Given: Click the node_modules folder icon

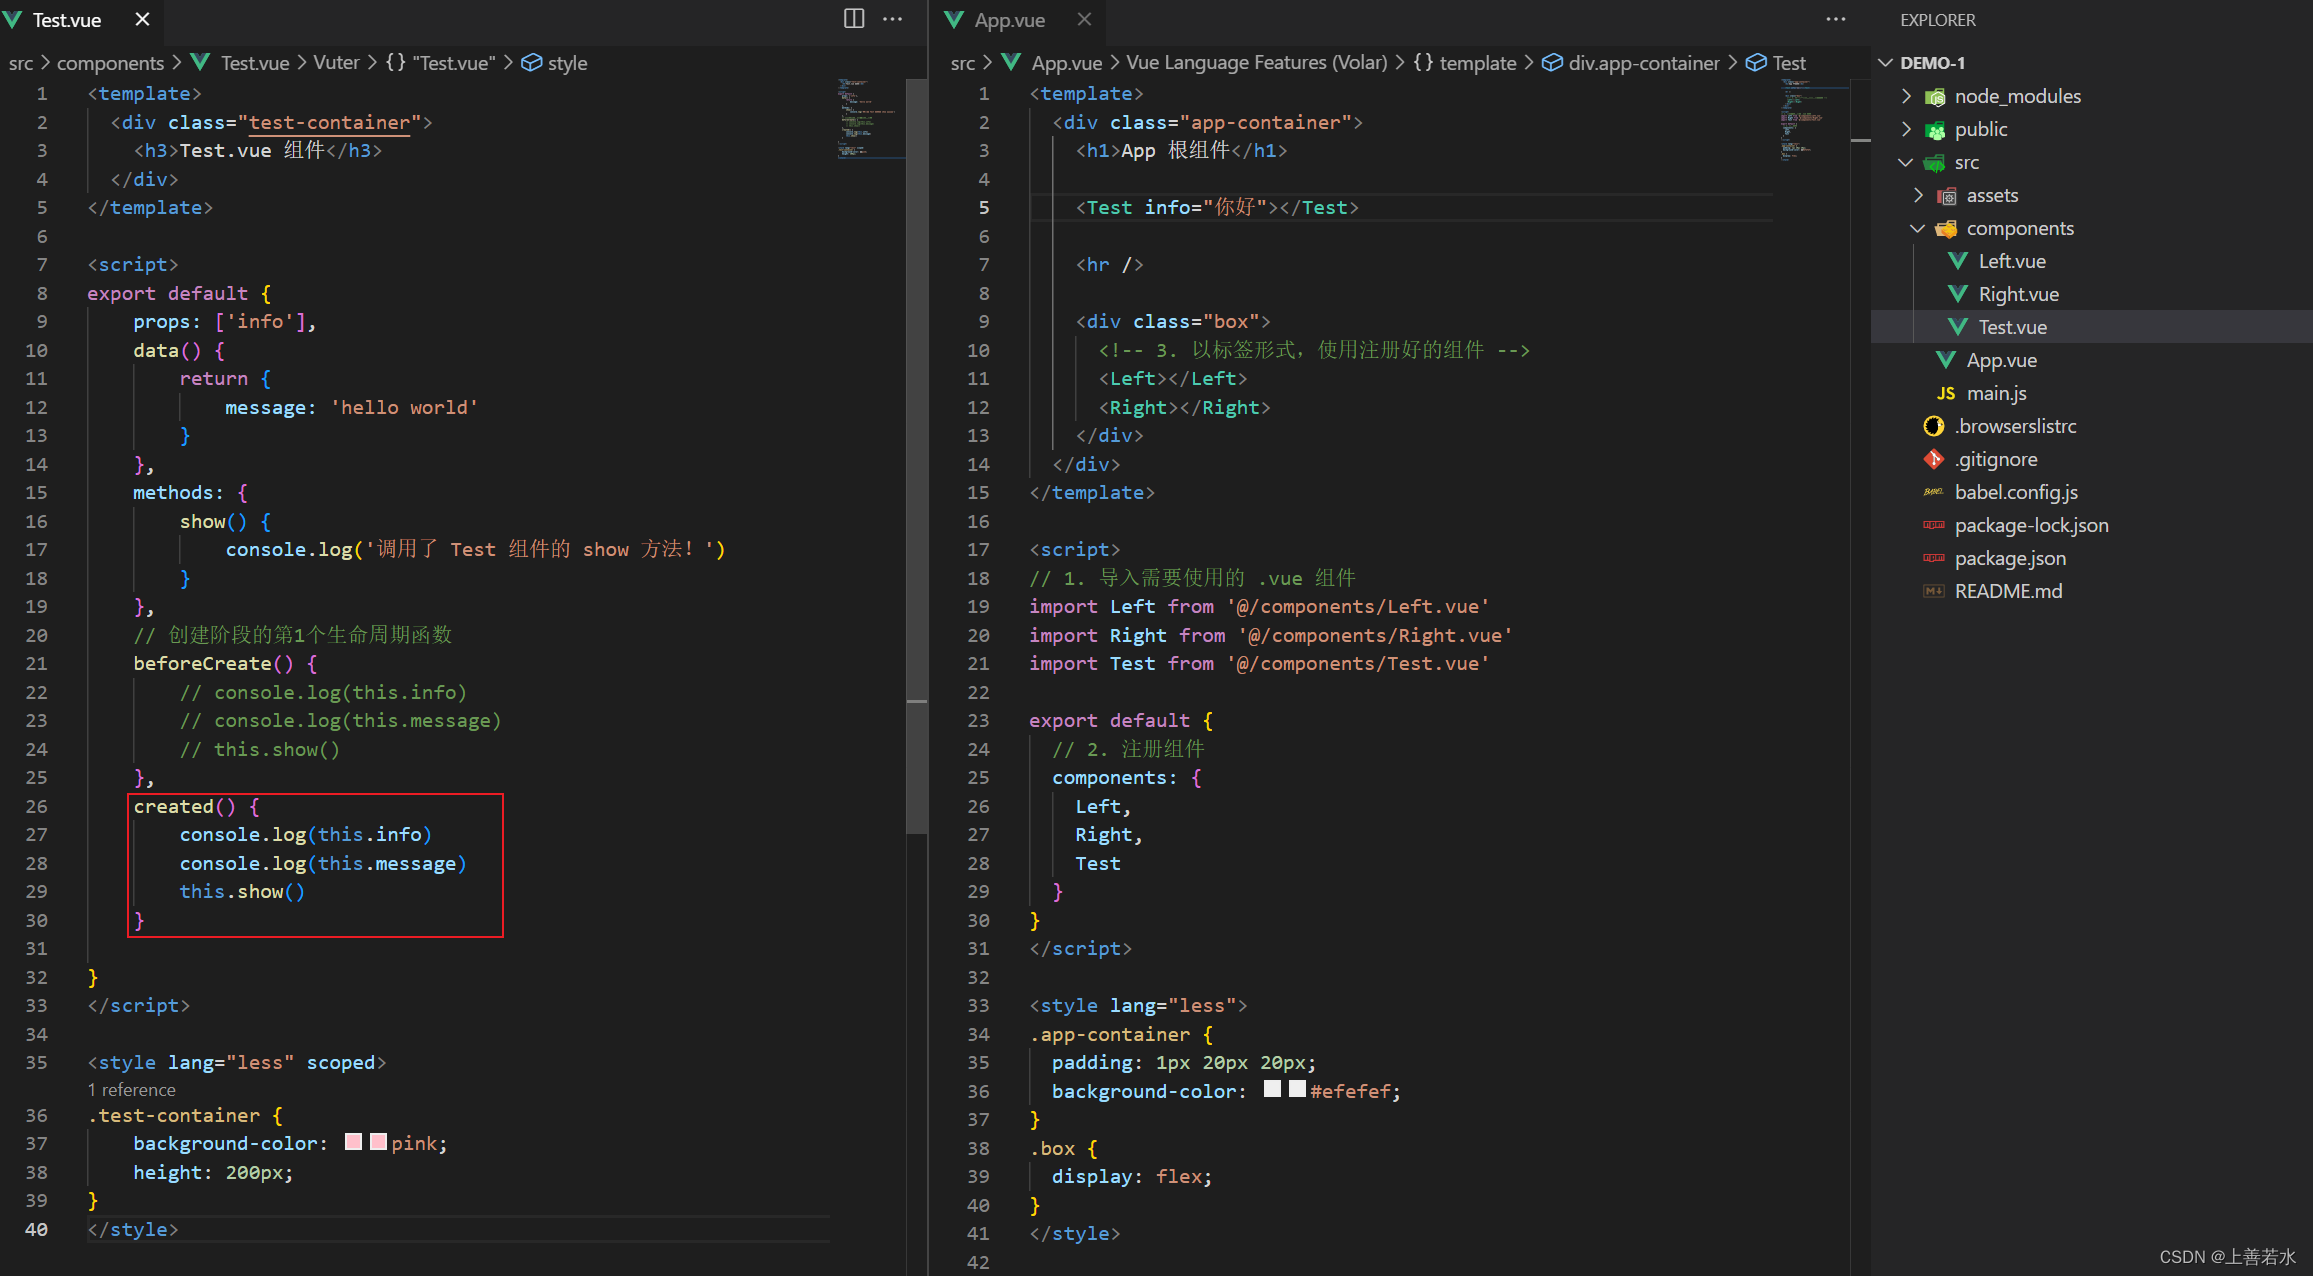Looking at the screenshot, I should coord(1936,97).
